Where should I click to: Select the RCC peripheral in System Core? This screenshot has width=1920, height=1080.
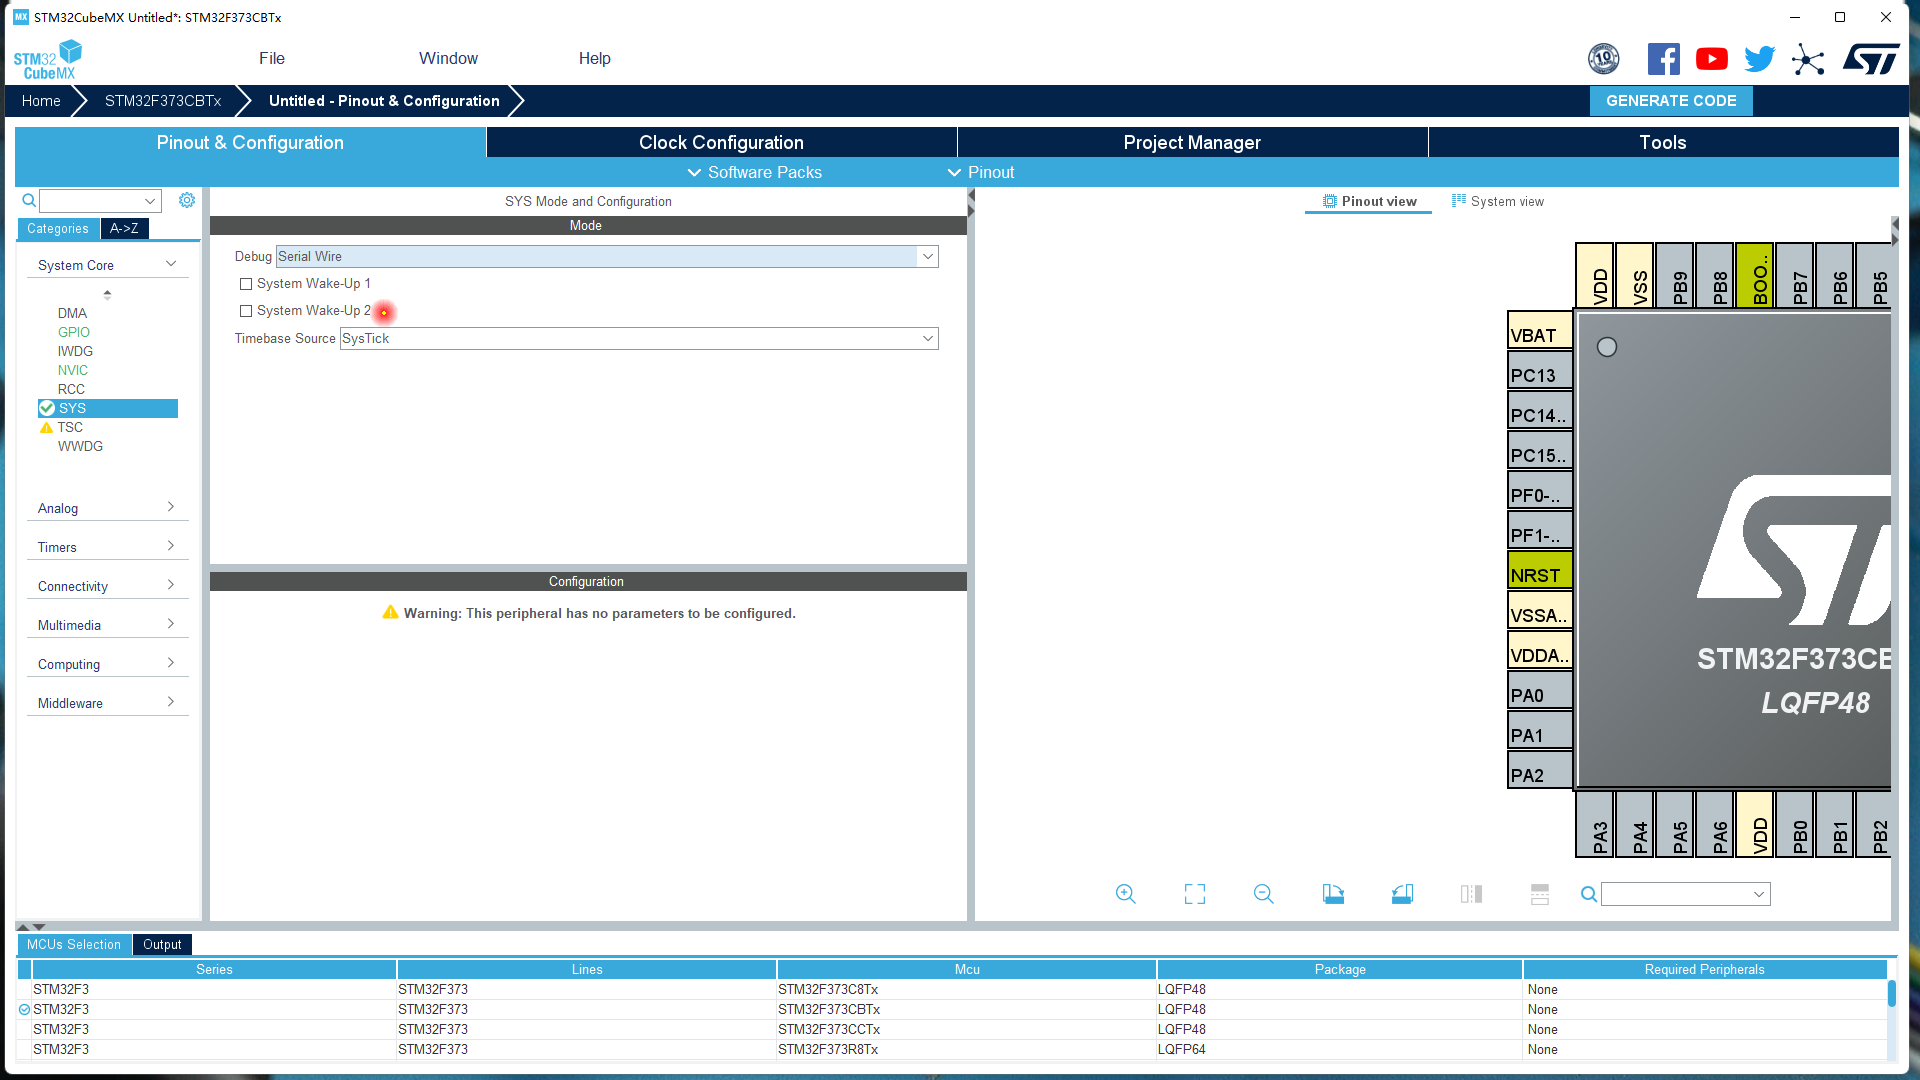click(x=71, y=389)
